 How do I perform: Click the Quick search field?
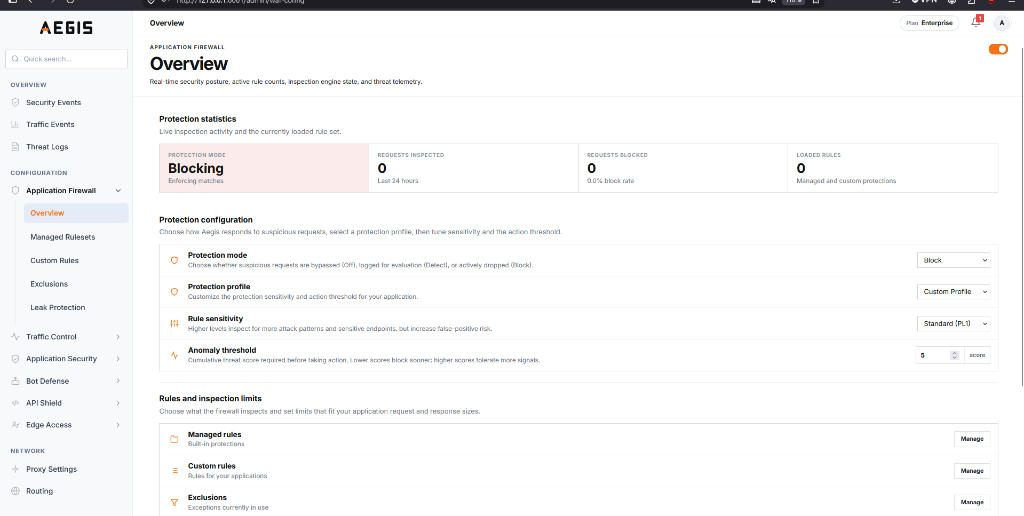click(x=66, y=59)
